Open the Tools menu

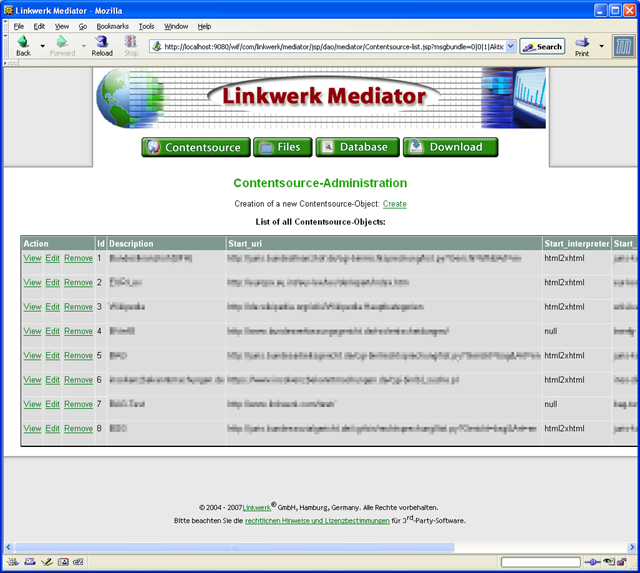[x=147, y=27]
